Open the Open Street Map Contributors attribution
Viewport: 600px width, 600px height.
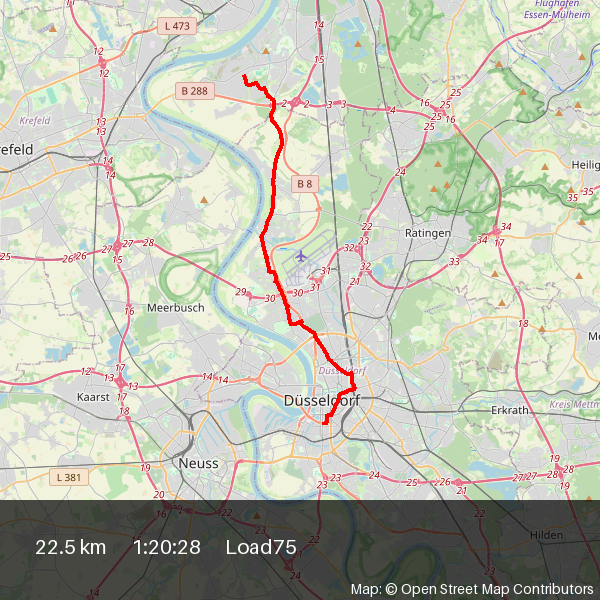coord(472,589)
